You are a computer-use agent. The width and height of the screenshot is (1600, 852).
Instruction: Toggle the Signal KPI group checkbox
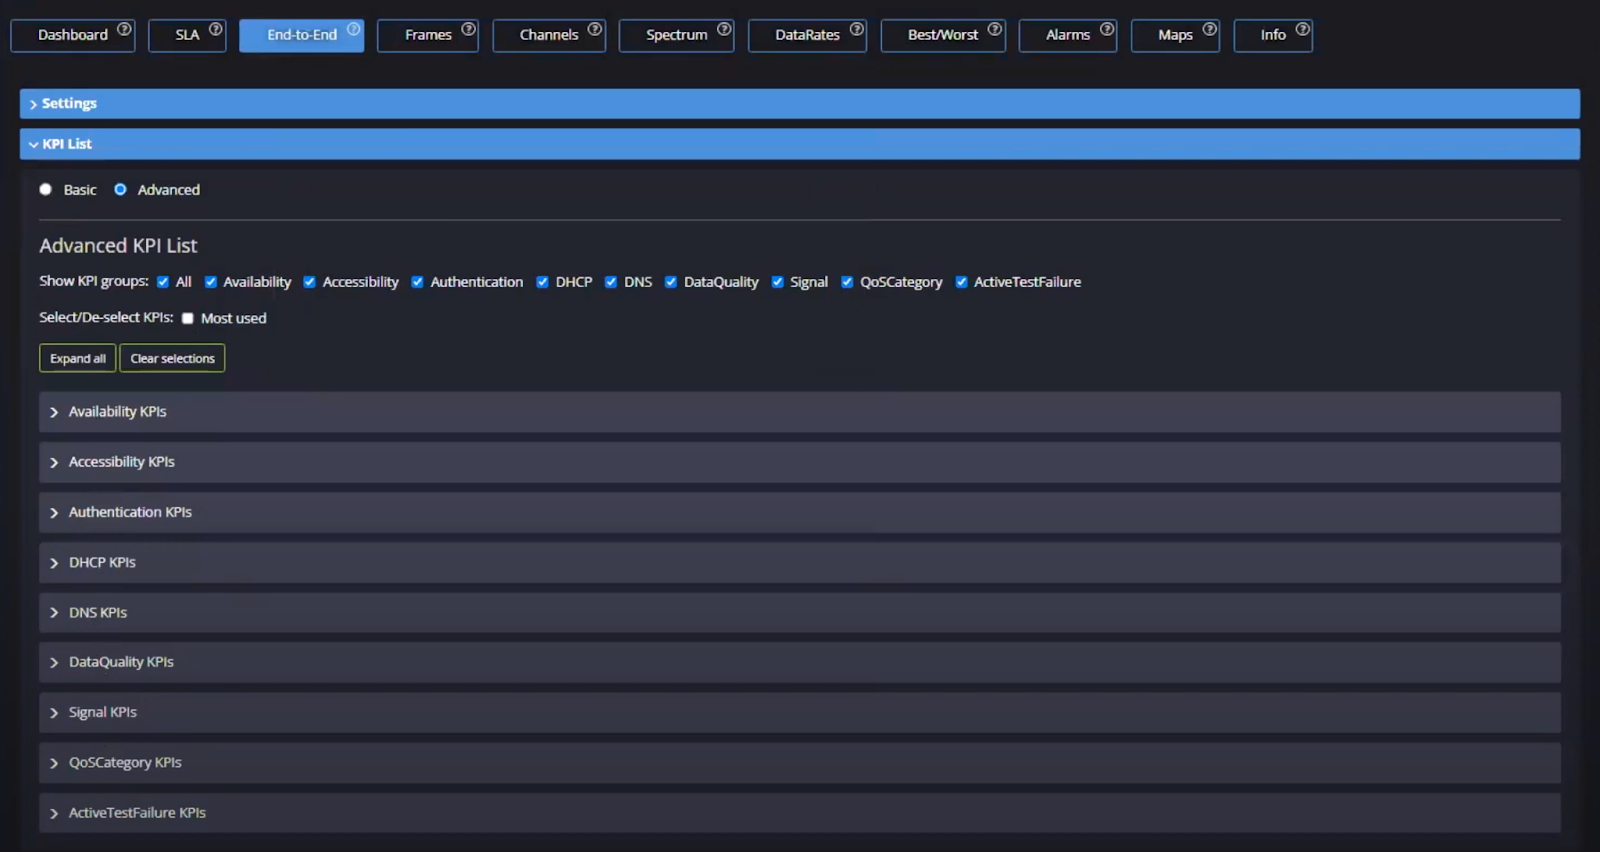777,282
